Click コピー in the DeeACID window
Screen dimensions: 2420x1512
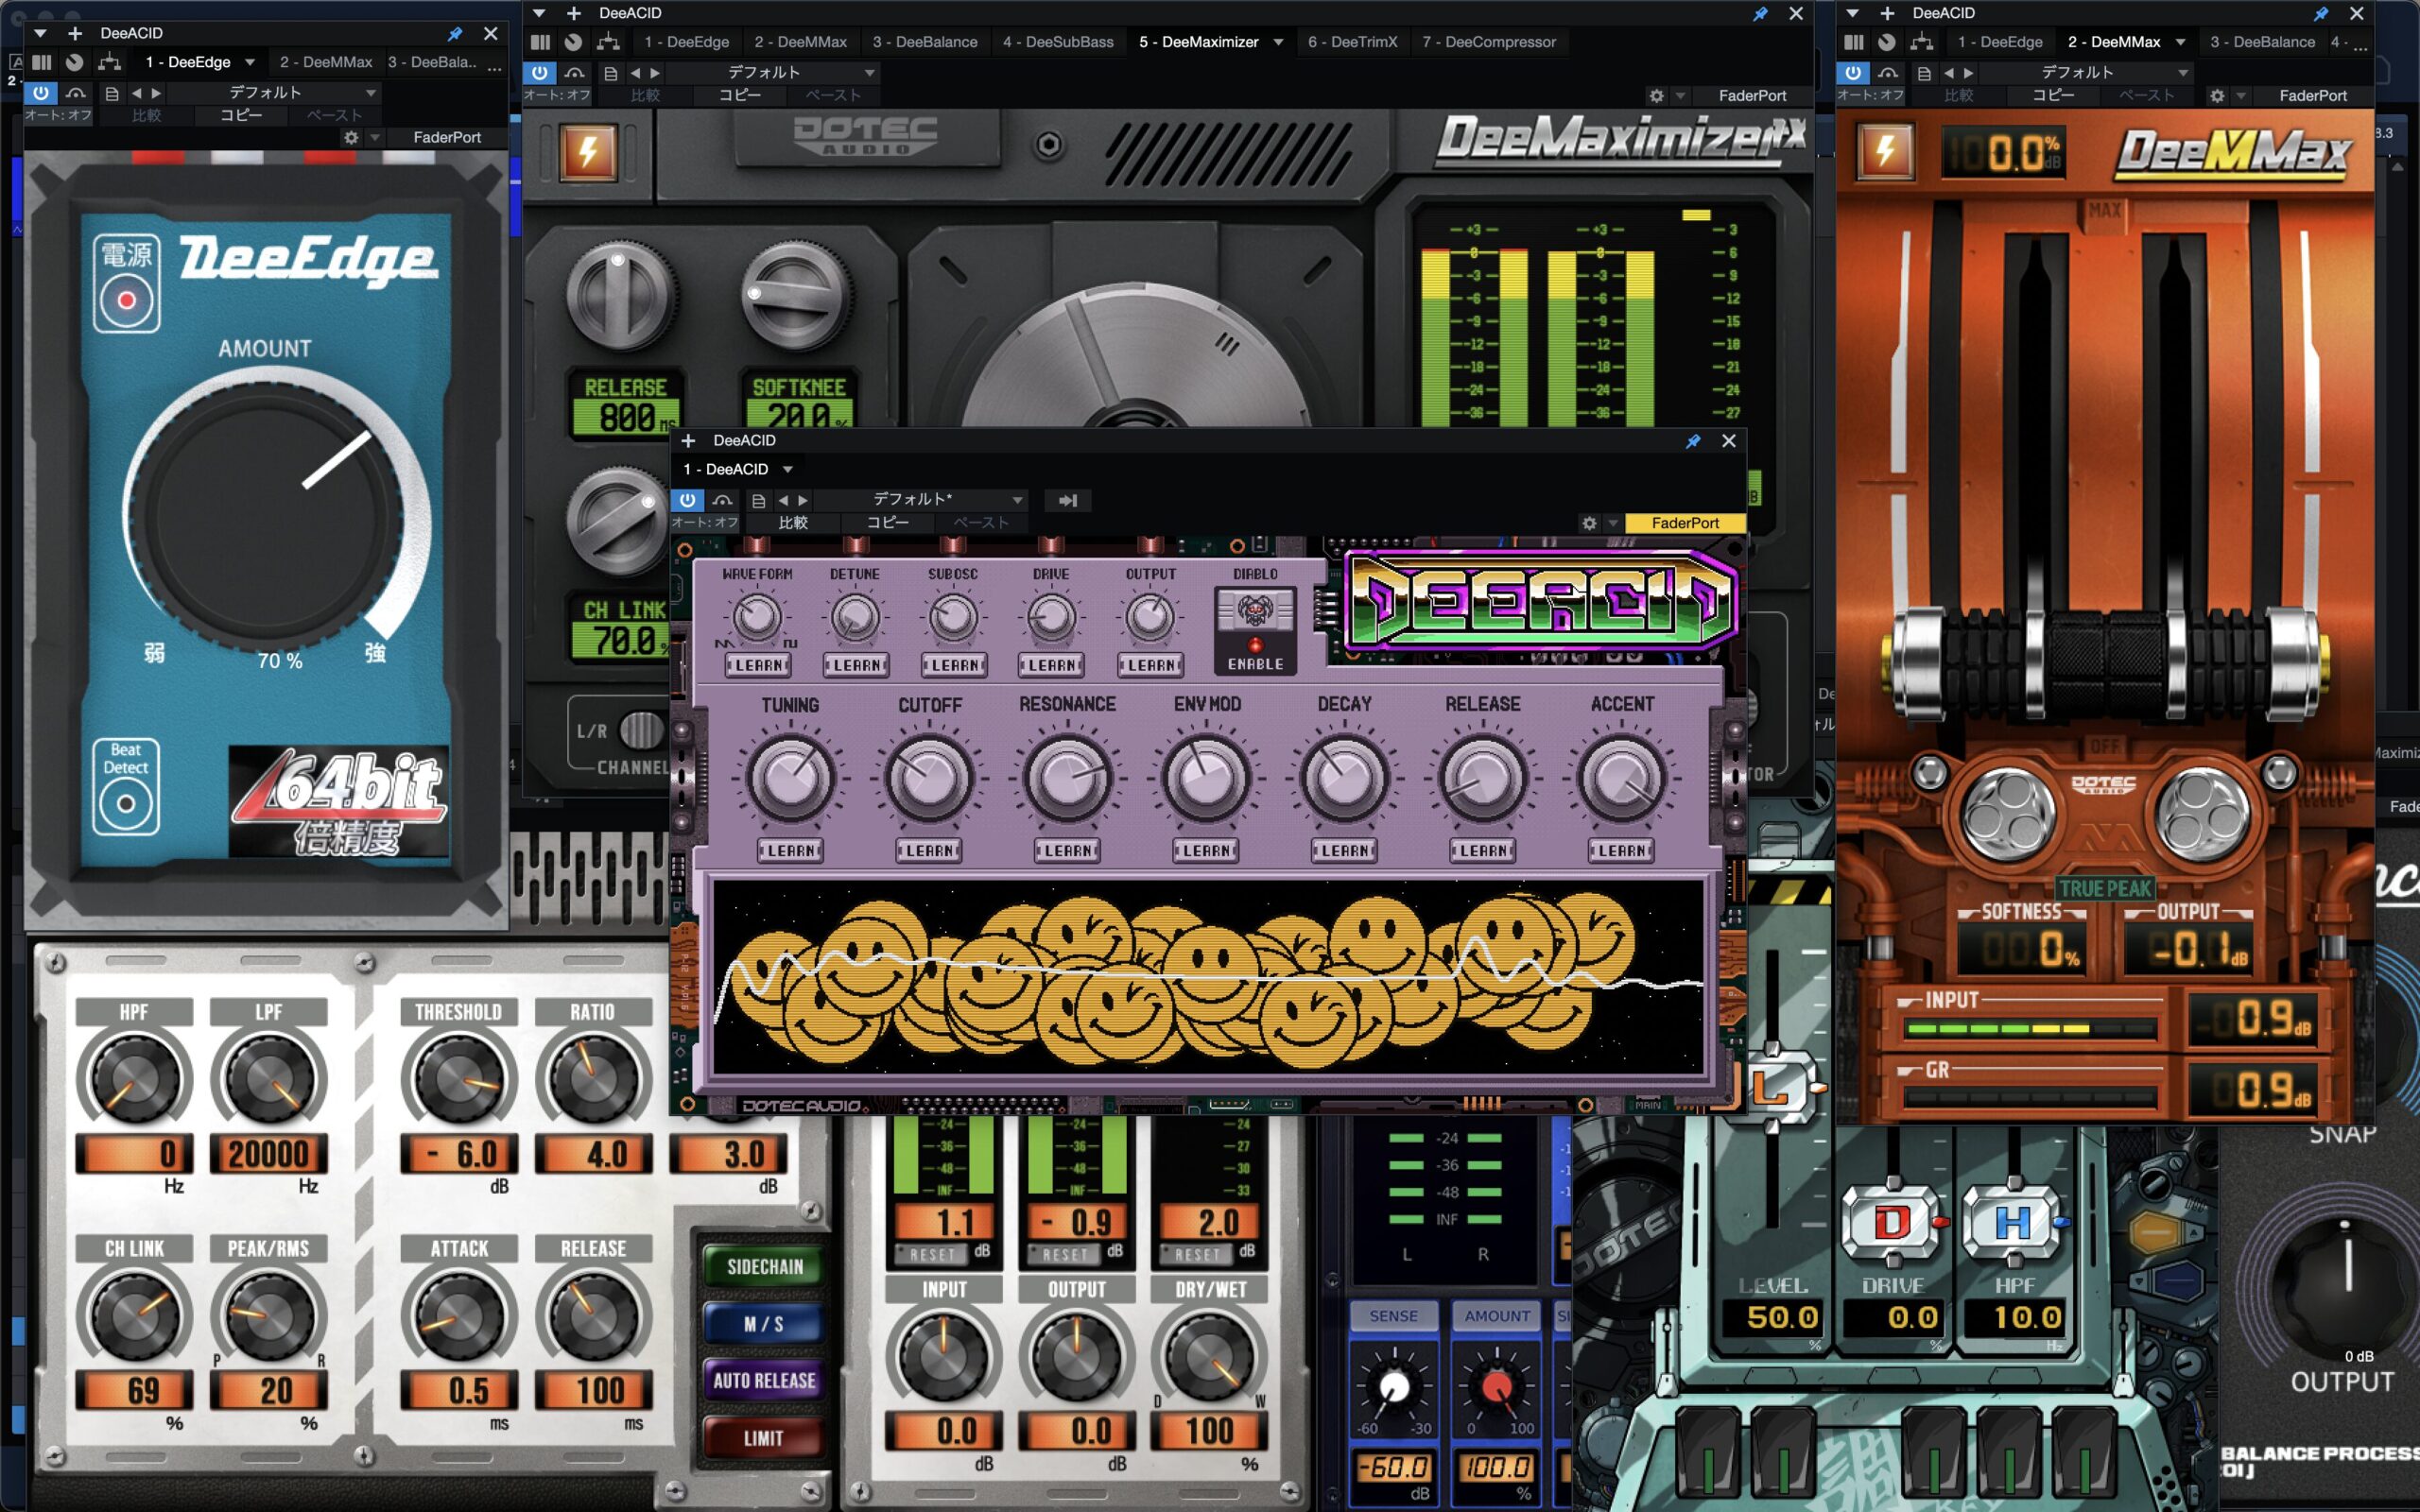pos(887,522)
